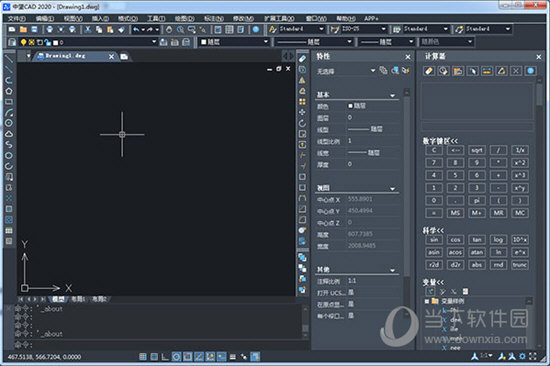
Task: Toggle Object Snap Tracking in status bar
Action: click(x=199, y=357)
